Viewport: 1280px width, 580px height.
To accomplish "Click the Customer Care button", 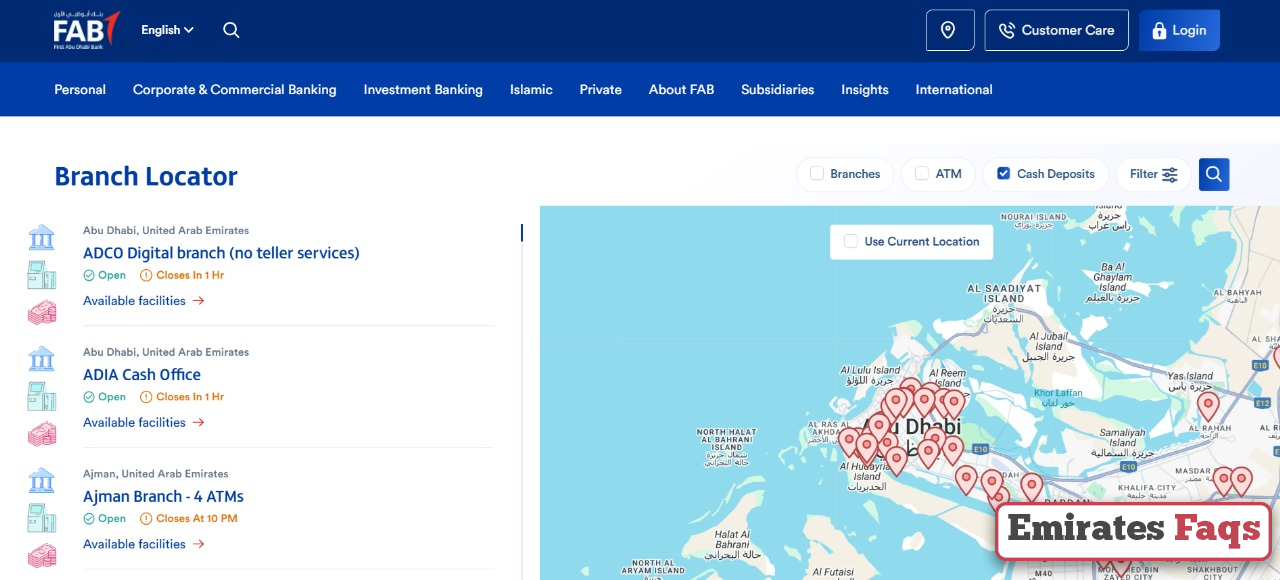I will [x=1056, y=30].
